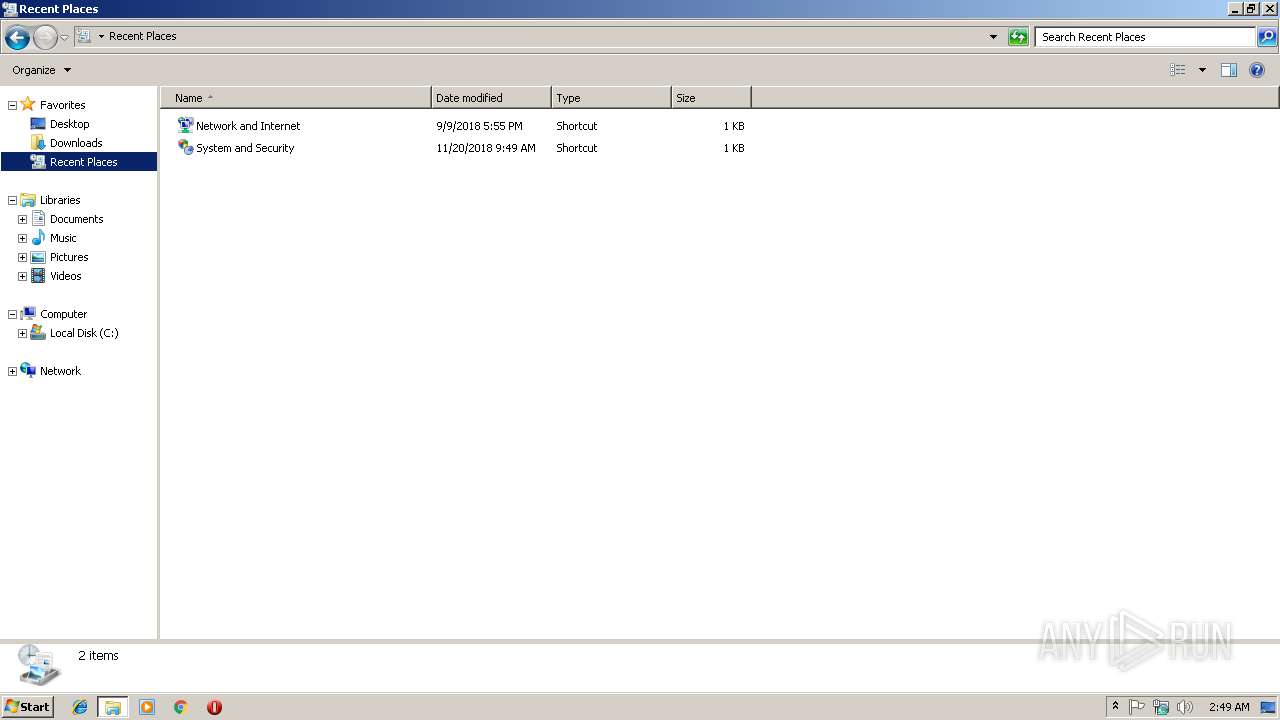Open the Start menu
This screenshot has width=1280, height=720.
pyautogui.click(x=27, y=706)
